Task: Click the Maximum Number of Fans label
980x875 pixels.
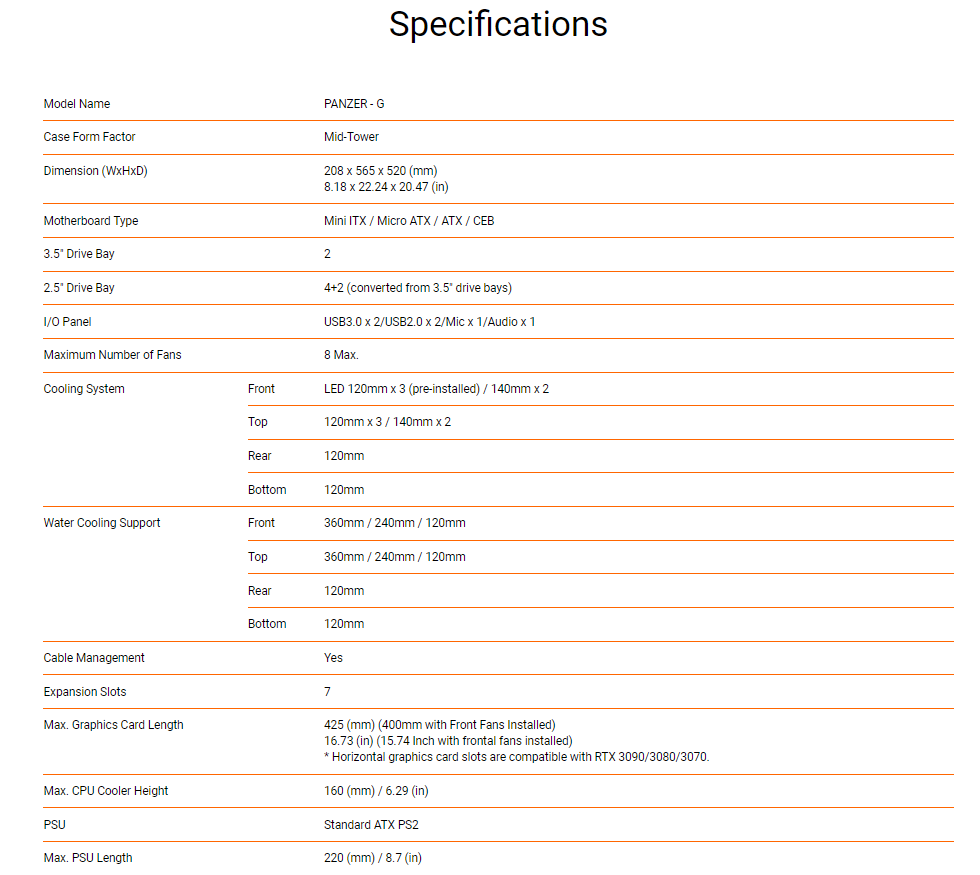Action: coord(112,355)
